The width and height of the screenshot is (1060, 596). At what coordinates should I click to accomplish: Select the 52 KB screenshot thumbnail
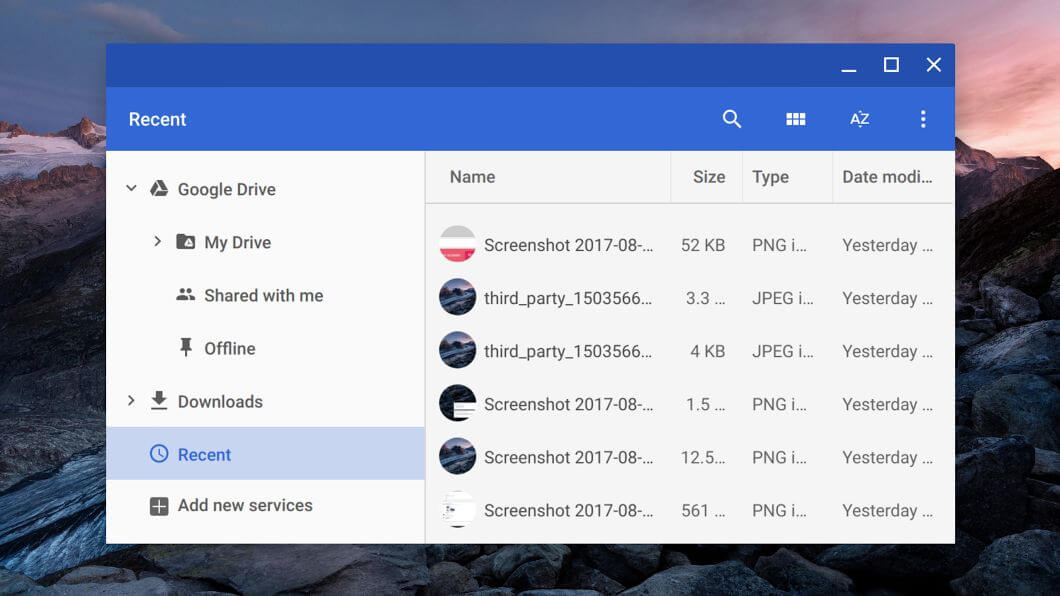pos(457,245)
